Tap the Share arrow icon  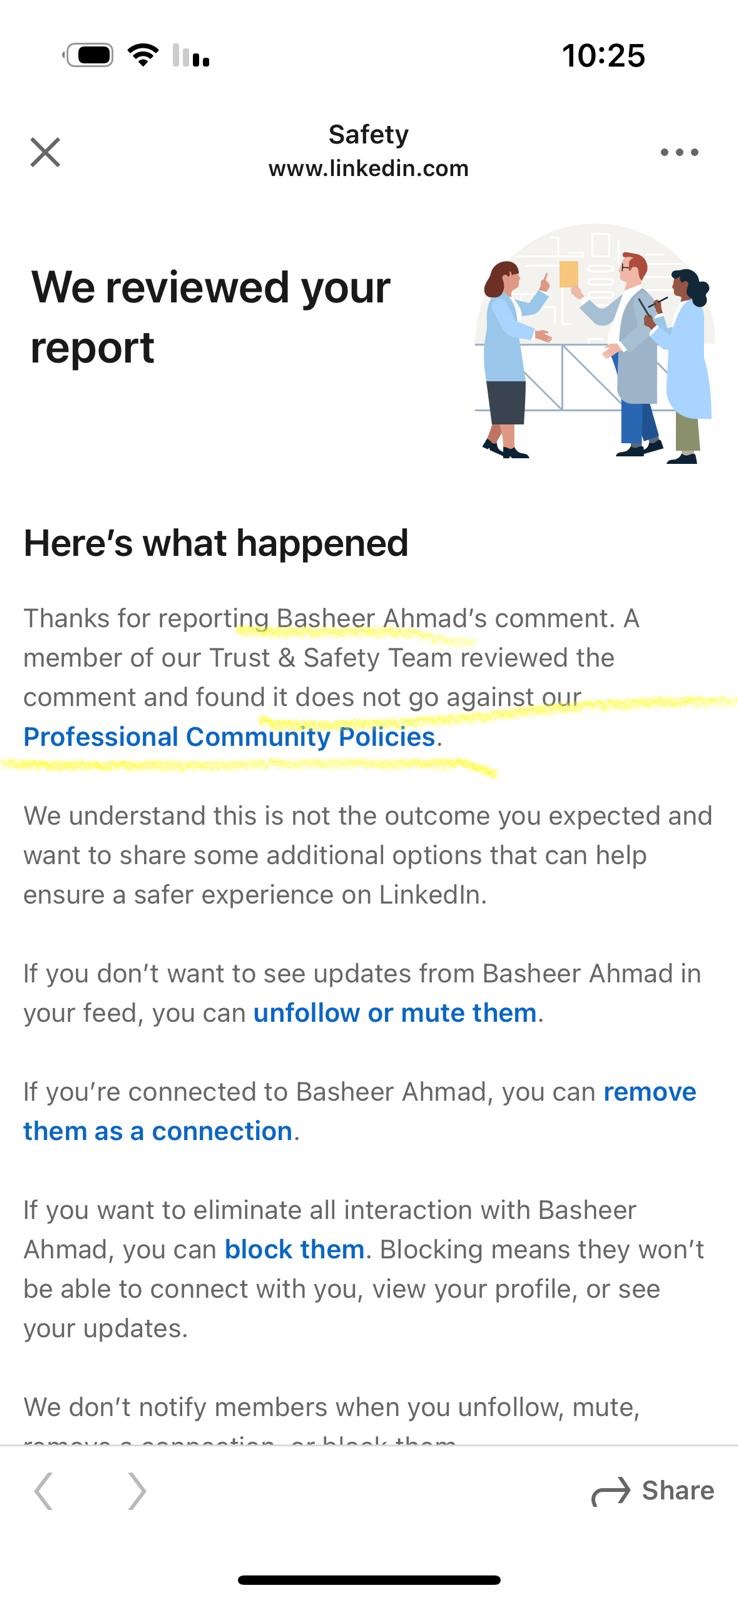[x=610, y=1492]
